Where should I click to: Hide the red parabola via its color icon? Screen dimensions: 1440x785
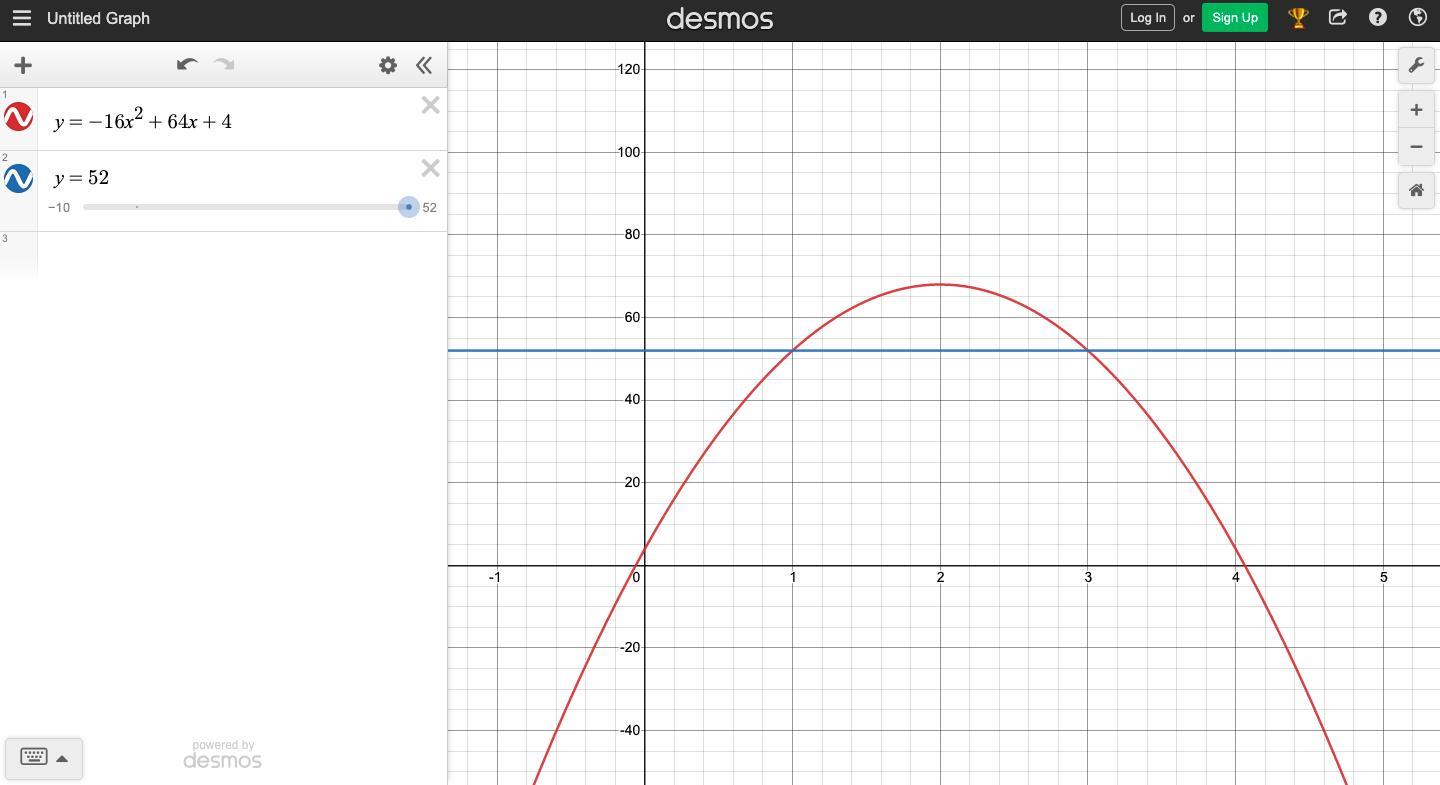(x=19, y=117)
